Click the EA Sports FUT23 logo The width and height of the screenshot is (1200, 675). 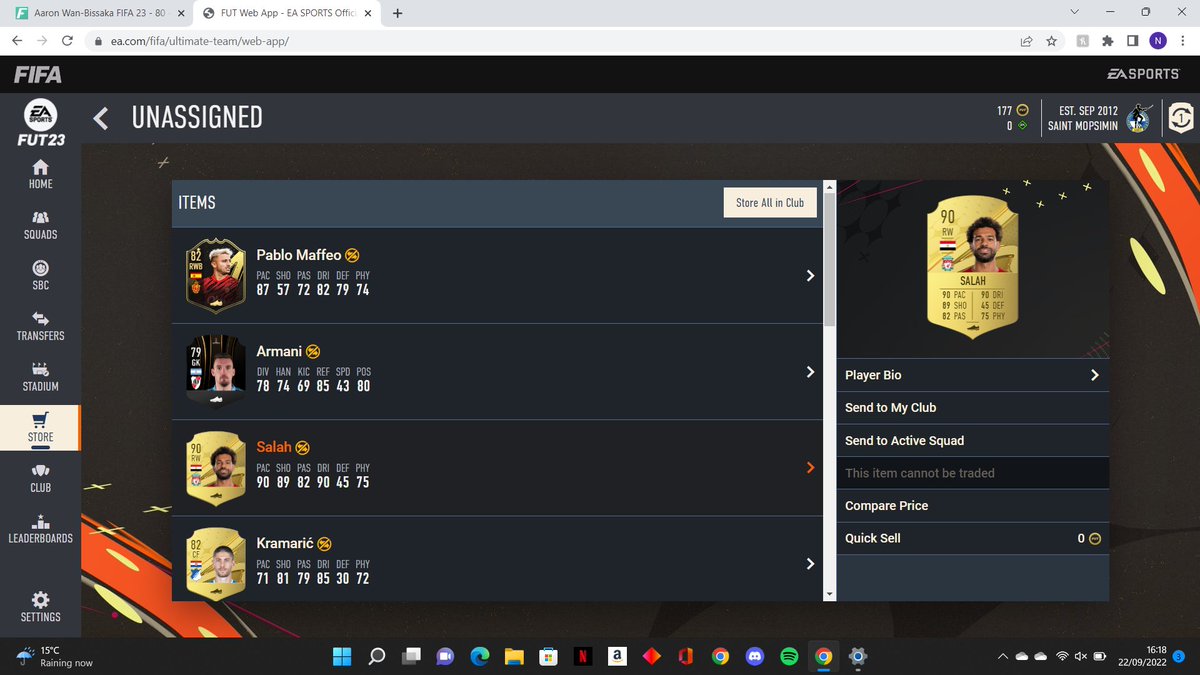(40, 123)
